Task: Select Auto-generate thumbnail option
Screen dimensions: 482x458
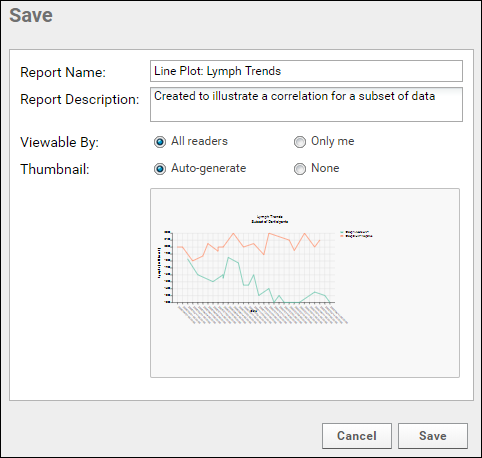Action: (160, 169)
